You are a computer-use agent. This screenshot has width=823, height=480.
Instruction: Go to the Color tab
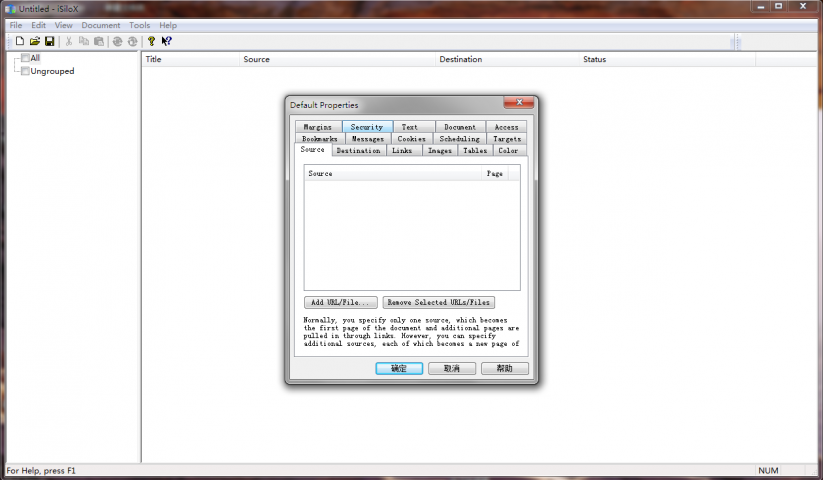coord(508,150)
